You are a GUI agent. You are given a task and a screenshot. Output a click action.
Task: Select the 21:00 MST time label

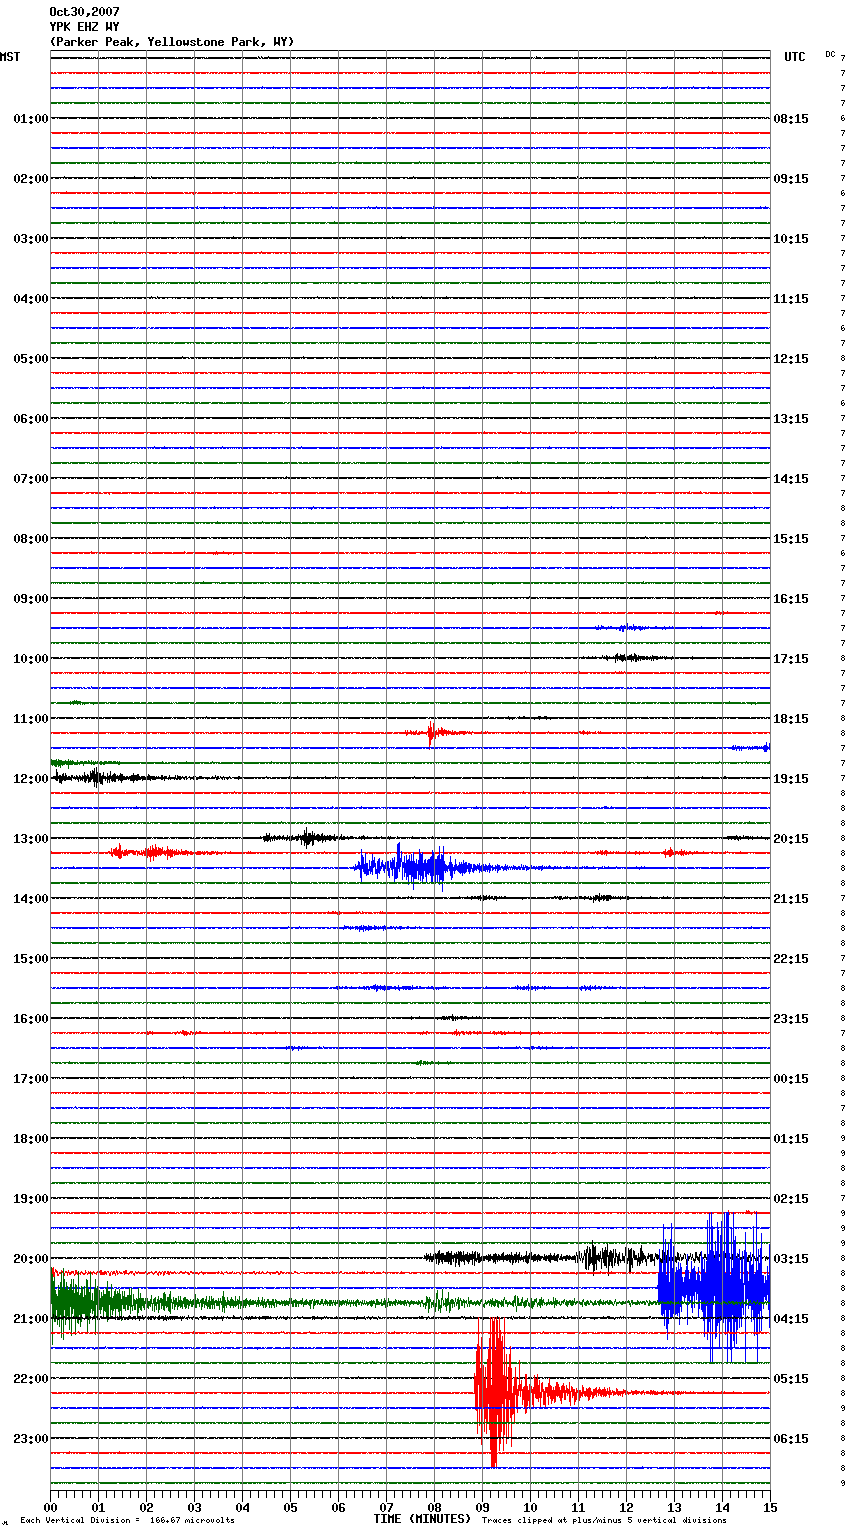[31, 1319]
